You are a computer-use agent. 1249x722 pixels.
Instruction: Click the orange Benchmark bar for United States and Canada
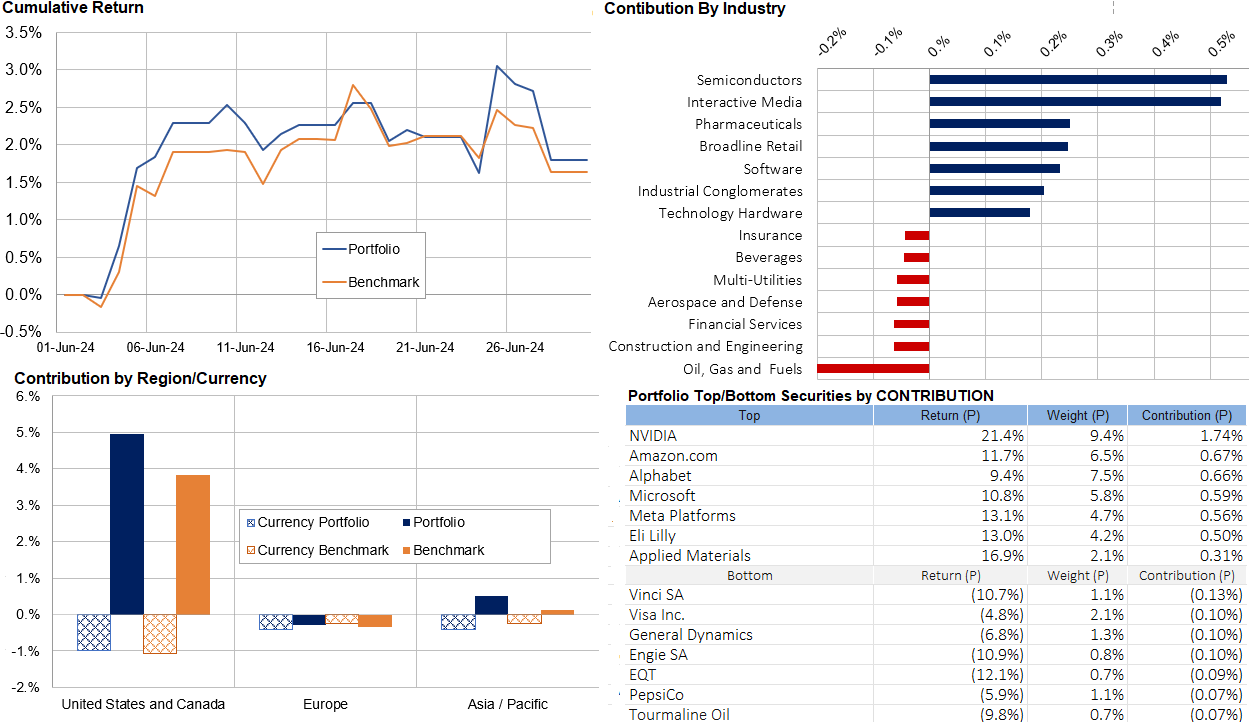point(193,545)
